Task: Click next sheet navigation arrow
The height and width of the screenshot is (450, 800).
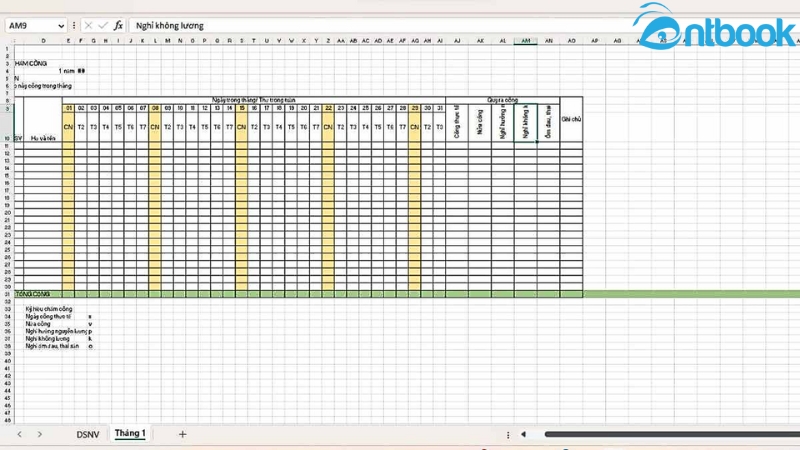Action: pyautogui.click(x=40, y=435)
